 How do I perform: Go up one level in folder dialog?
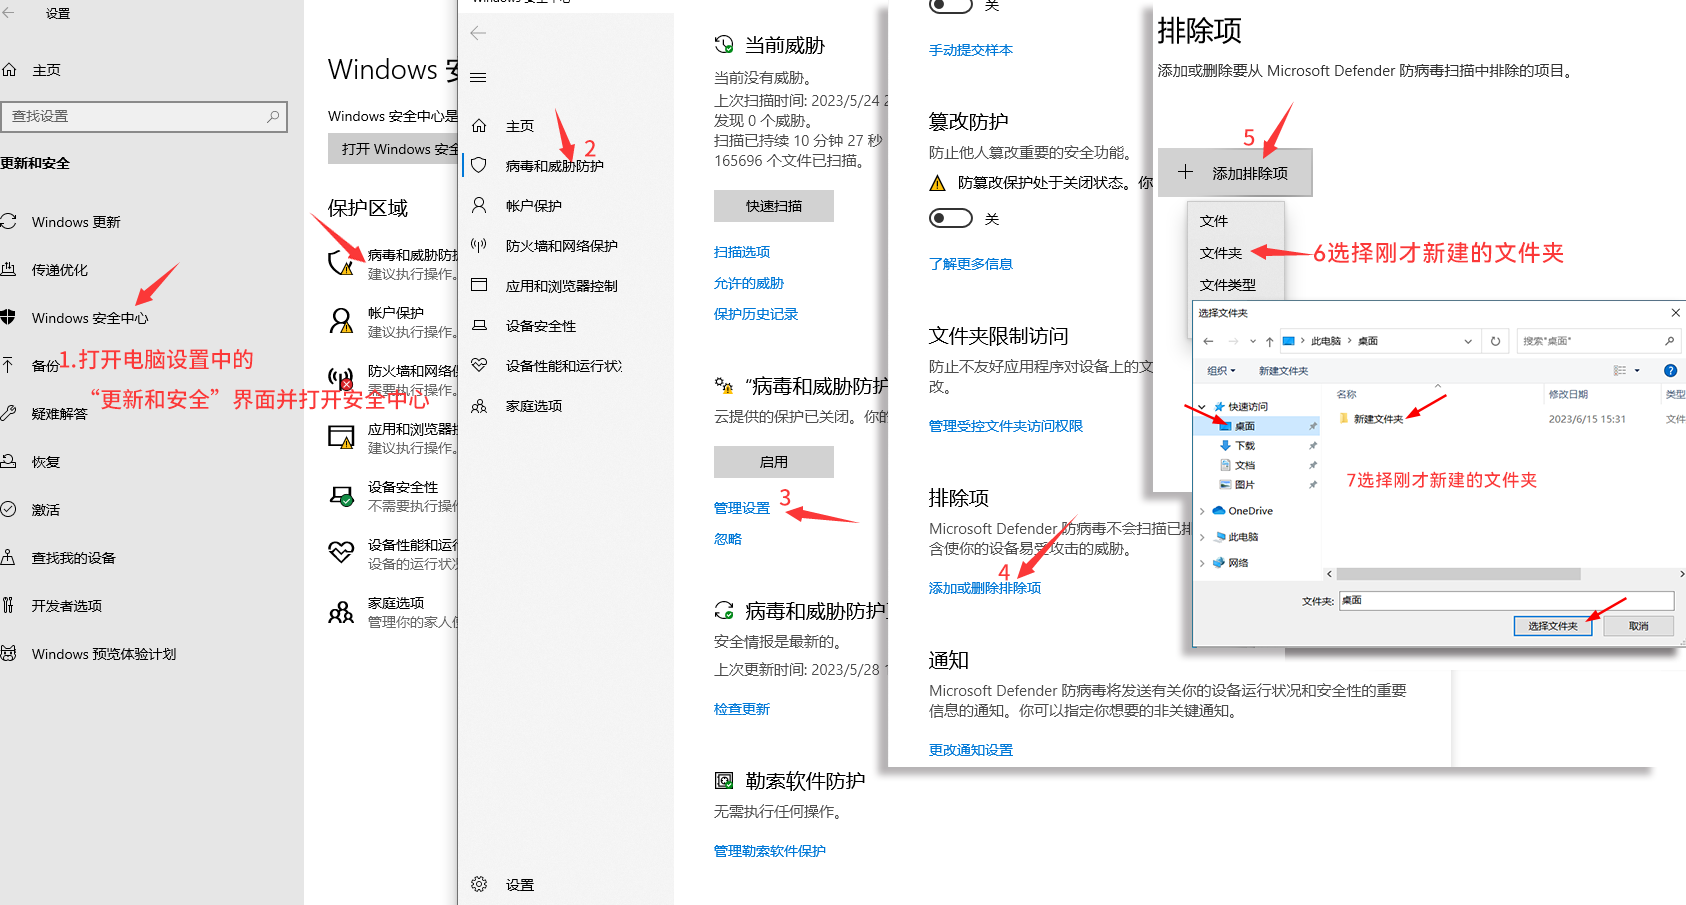click(1269, 341)
